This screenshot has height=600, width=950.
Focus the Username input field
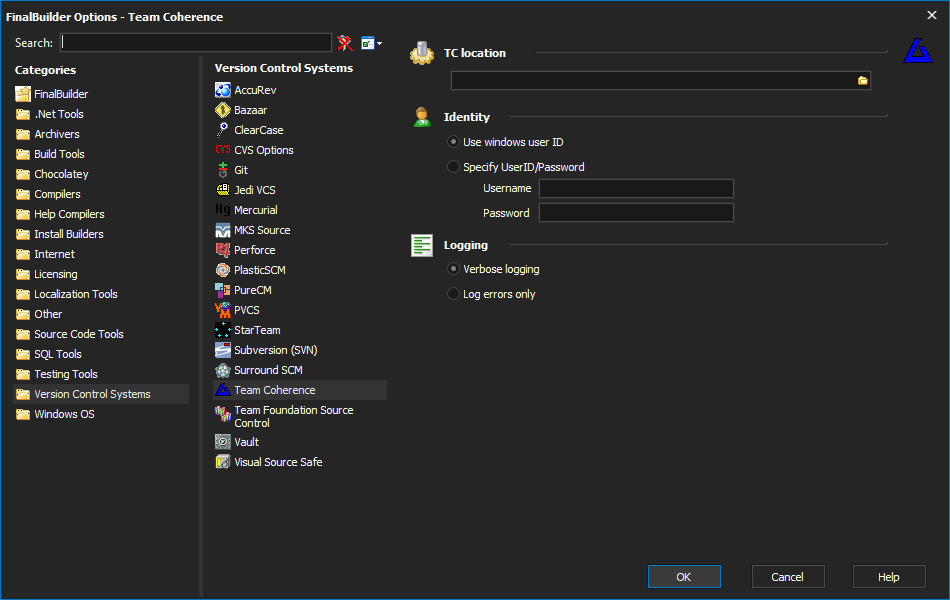point(636,188)
